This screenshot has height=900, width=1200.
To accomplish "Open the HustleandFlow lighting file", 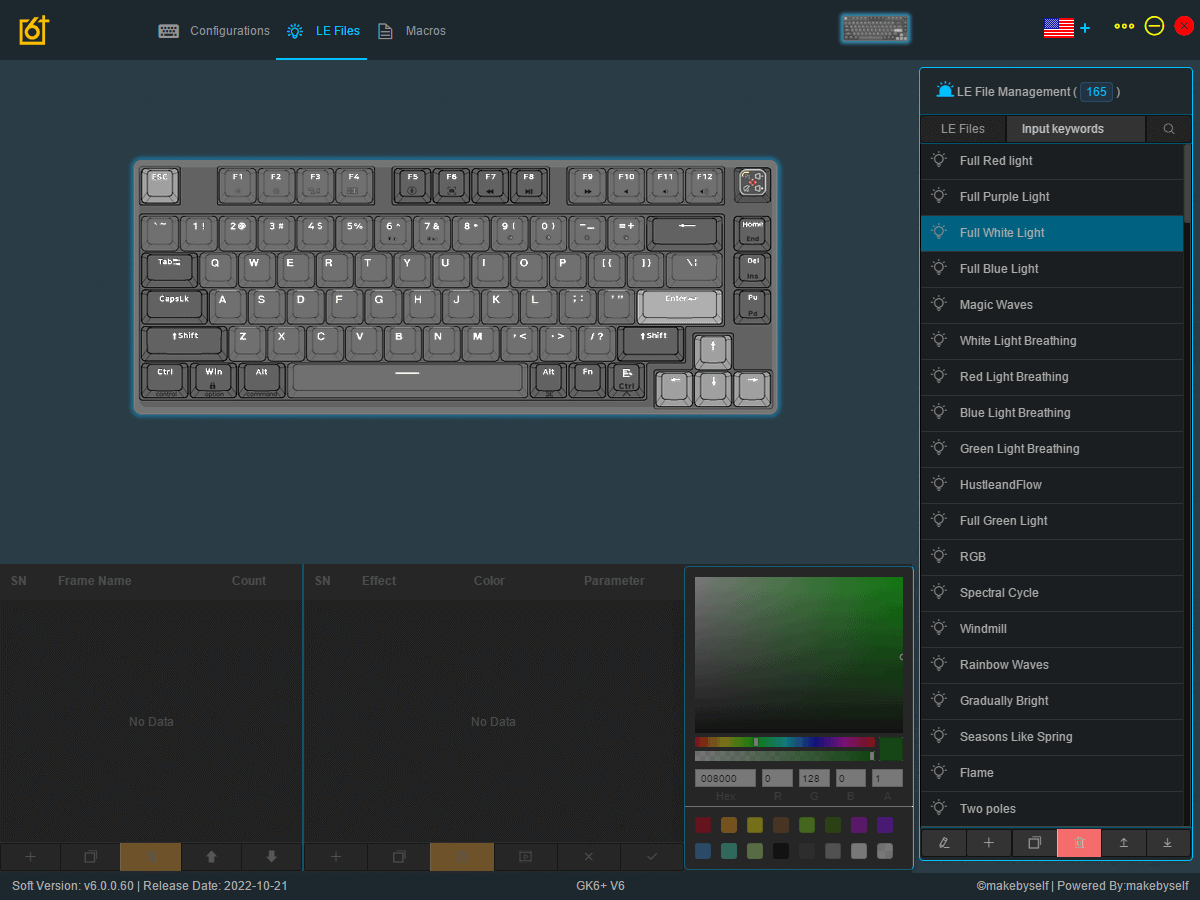I will coord(1051,485).
